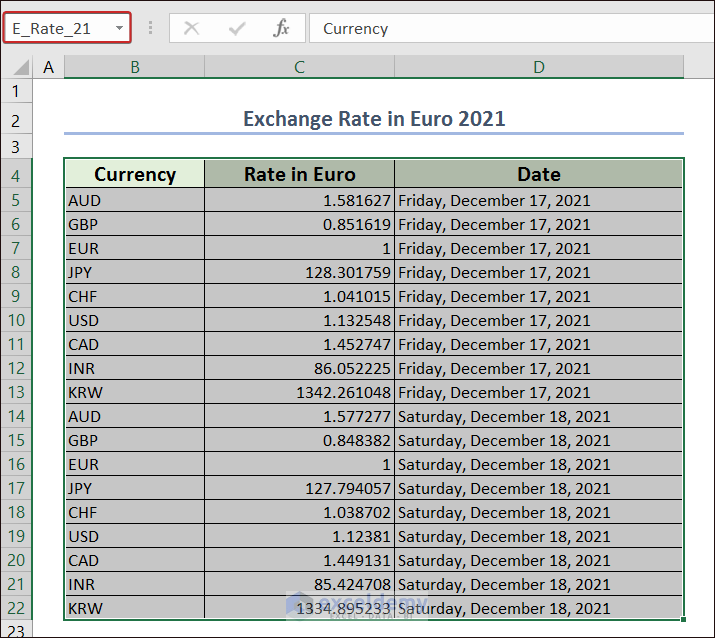715x638 pixels.
Task: Click the KRW cell in row 13
Action: (134, 392)
